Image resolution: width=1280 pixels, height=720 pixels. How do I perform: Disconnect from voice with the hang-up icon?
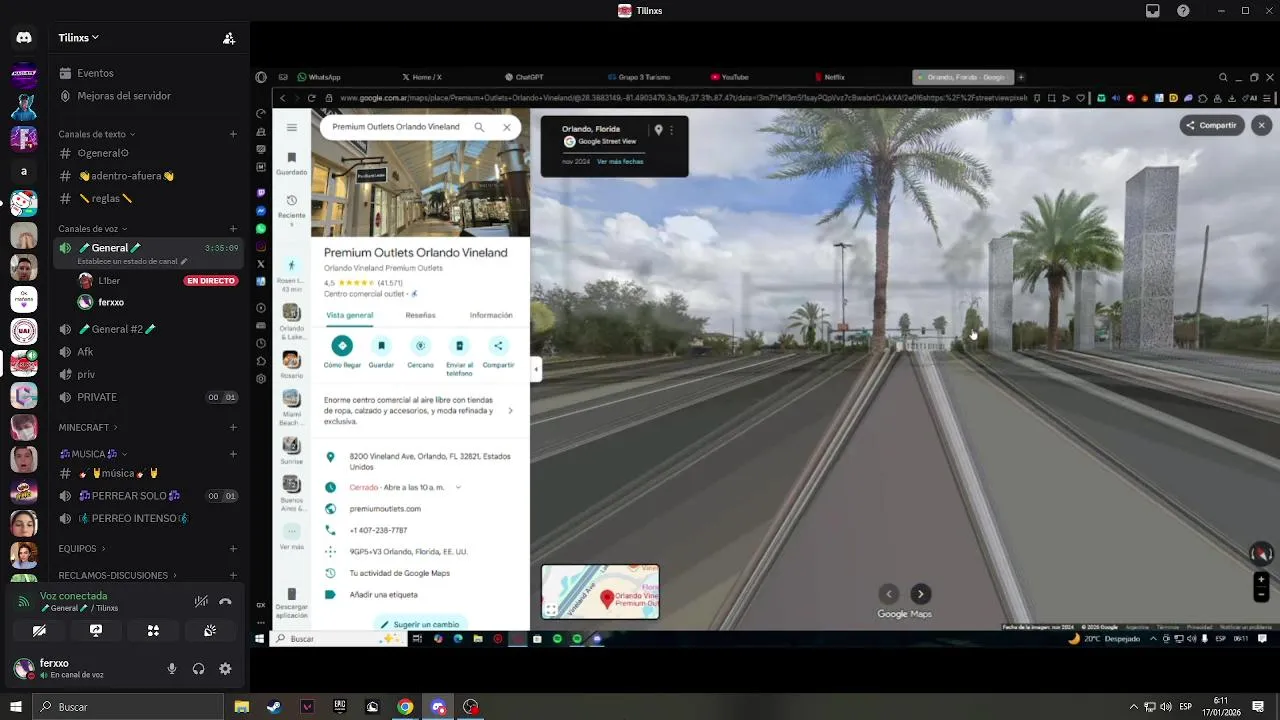coord(225,601)
